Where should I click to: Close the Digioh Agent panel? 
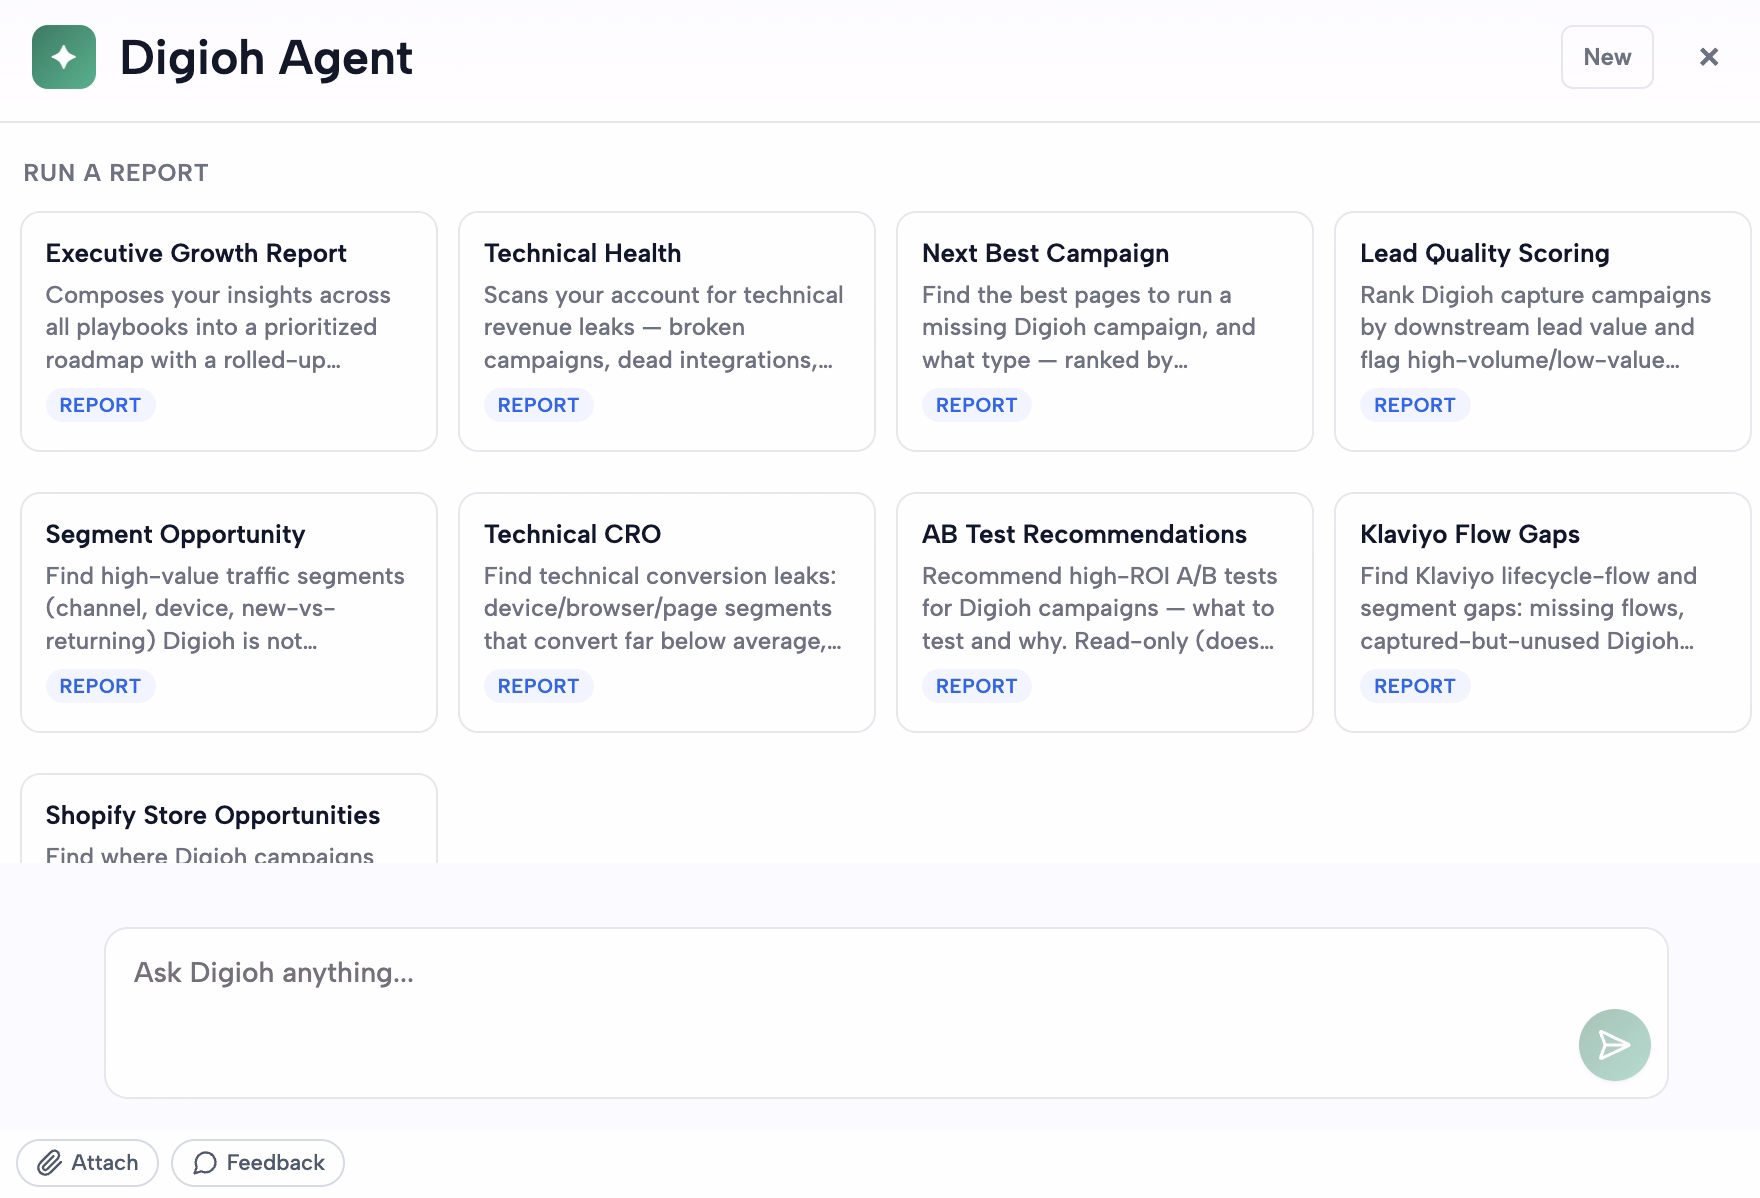pyautogui.click(x=1709, y=57)
